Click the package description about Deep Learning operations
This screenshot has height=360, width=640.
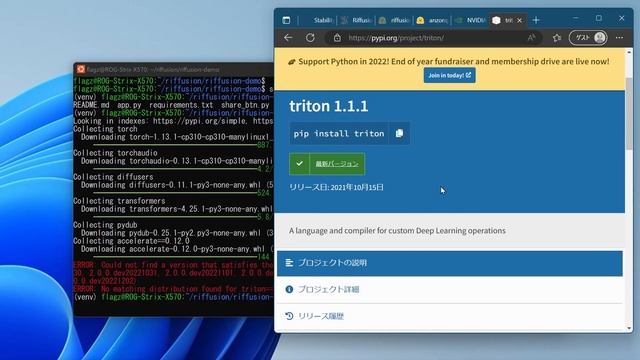(397, 231)
